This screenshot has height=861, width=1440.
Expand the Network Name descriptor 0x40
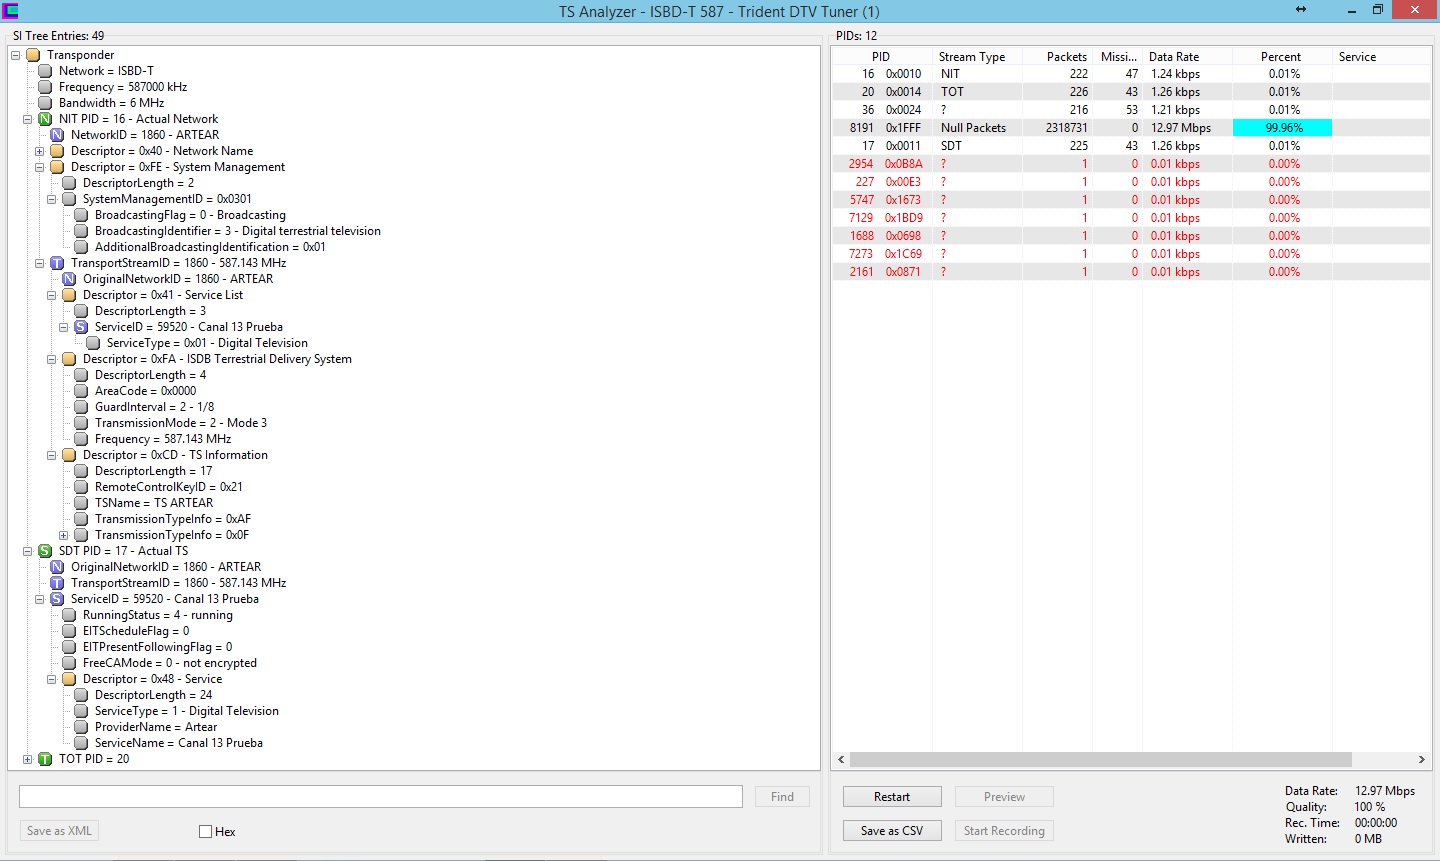click(x=40, y=151)
